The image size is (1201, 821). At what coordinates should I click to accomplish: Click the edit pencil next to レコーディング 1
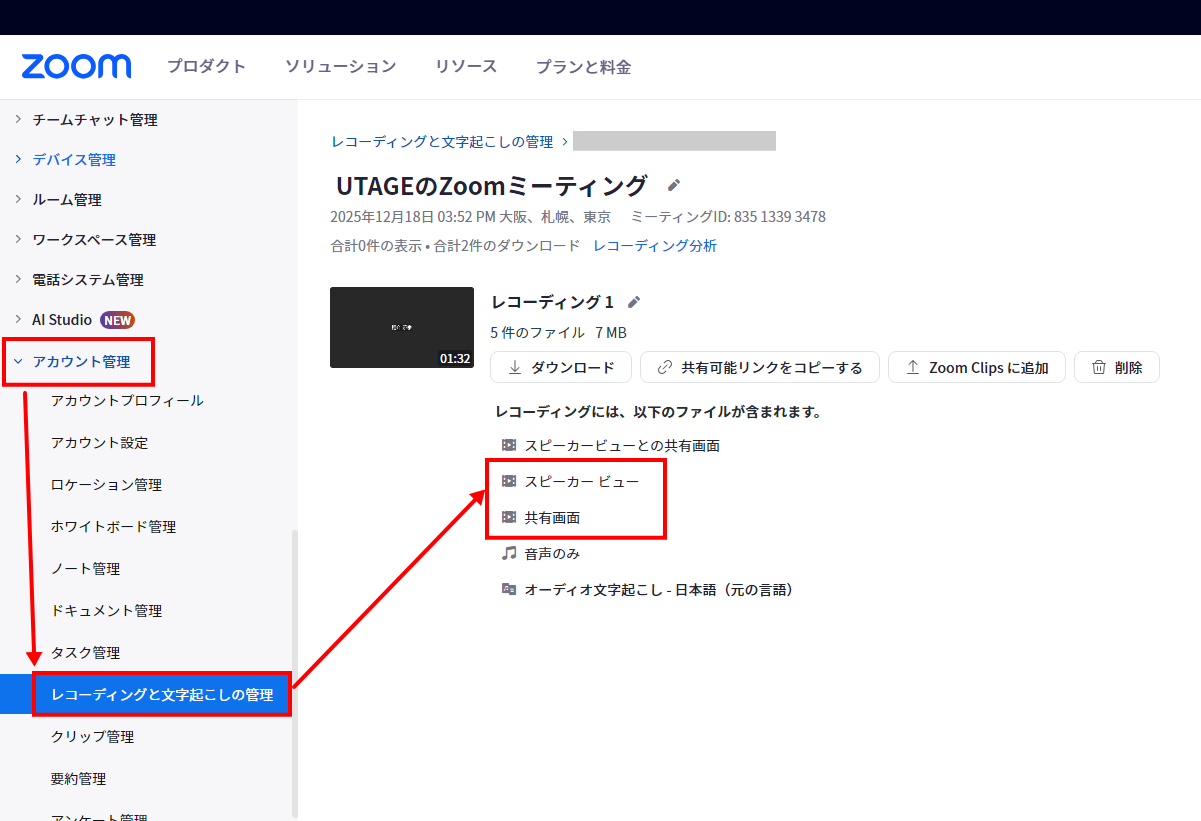click(x=633, y=302)
